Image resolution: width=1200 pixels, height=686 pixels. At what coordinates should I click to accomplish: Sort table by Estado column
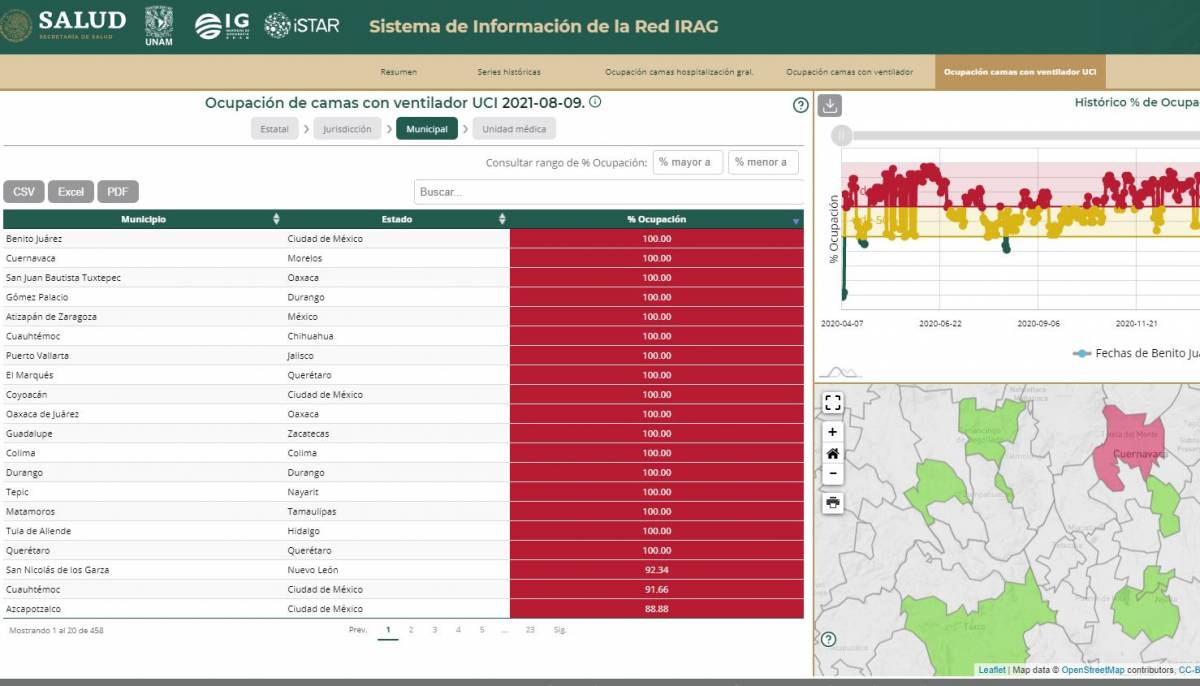(502, 219)
